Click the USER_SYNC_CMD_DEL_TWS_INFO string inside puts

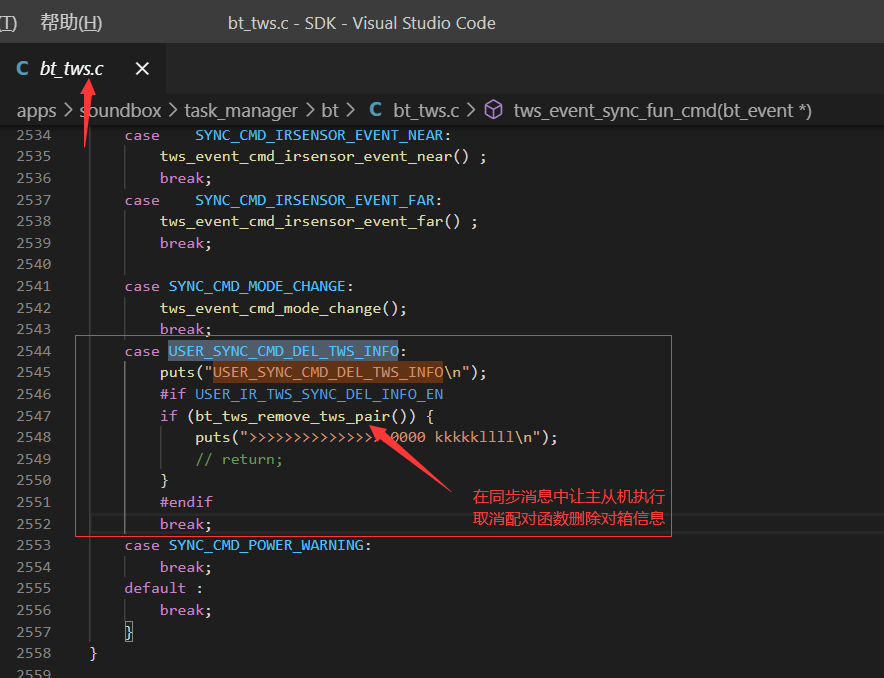[328, 373]
